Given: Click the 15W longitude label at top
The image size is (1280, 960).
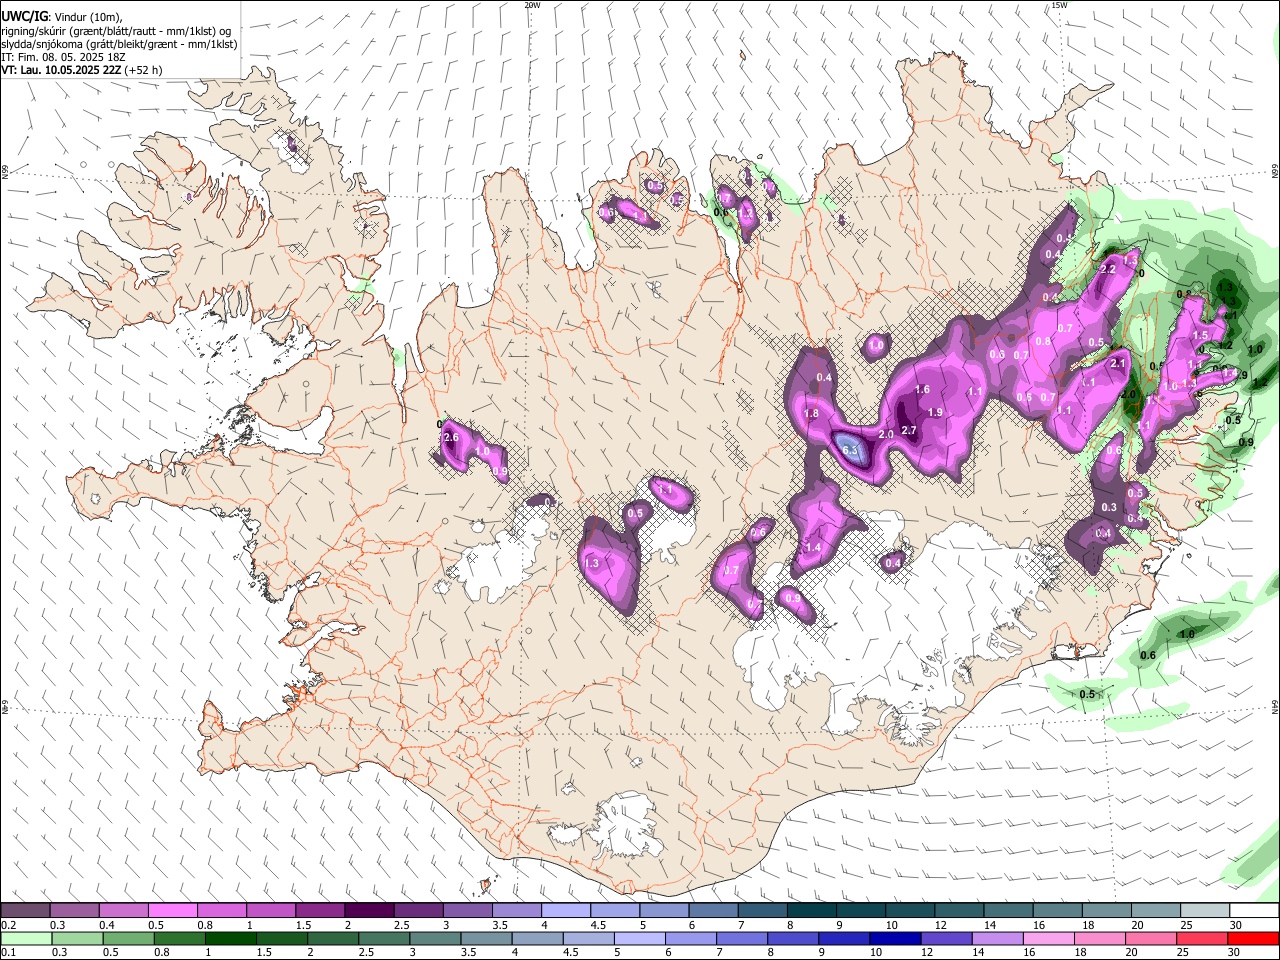Looking at the screenshot, I should [x=1059, y=5].
